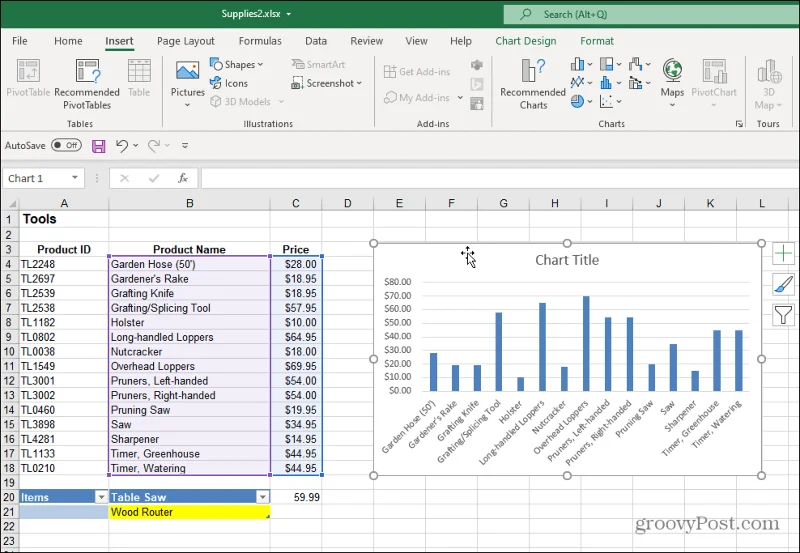Insert Combo chart
The width and height of the screenshot is (800, 553).
click(639, 83)
